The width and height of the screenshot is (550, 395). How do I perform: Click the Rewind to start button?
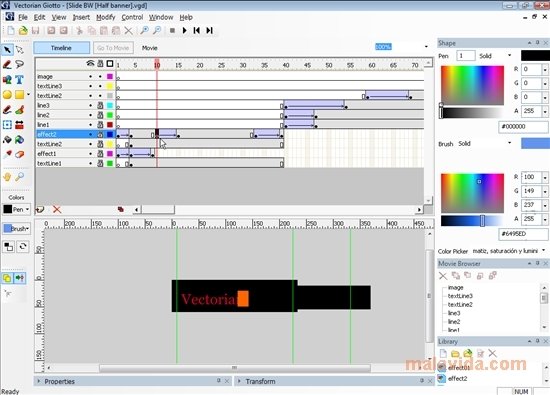[197, 31]
